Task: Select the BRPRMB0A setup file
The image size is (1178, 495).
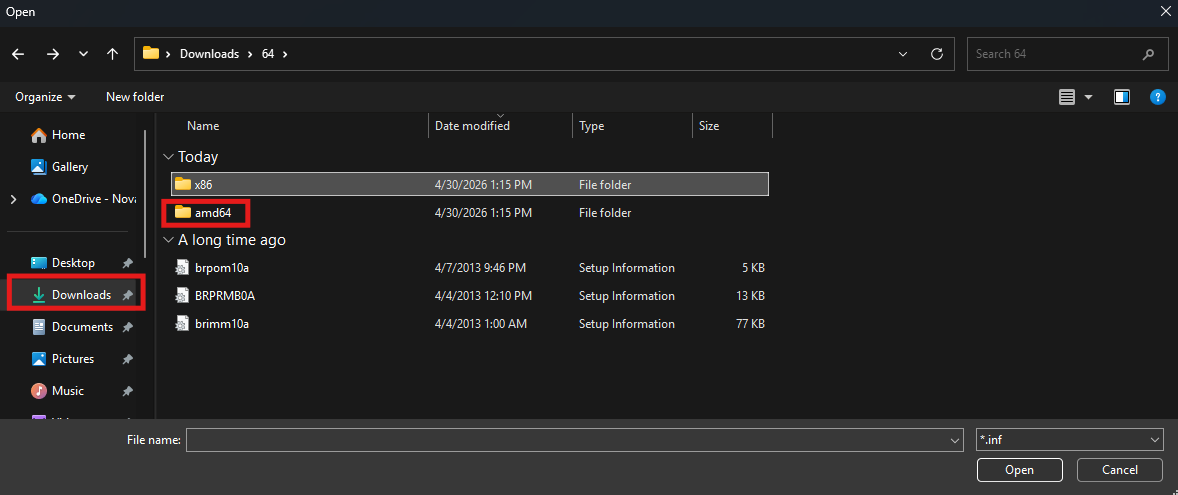Action: 469,296
